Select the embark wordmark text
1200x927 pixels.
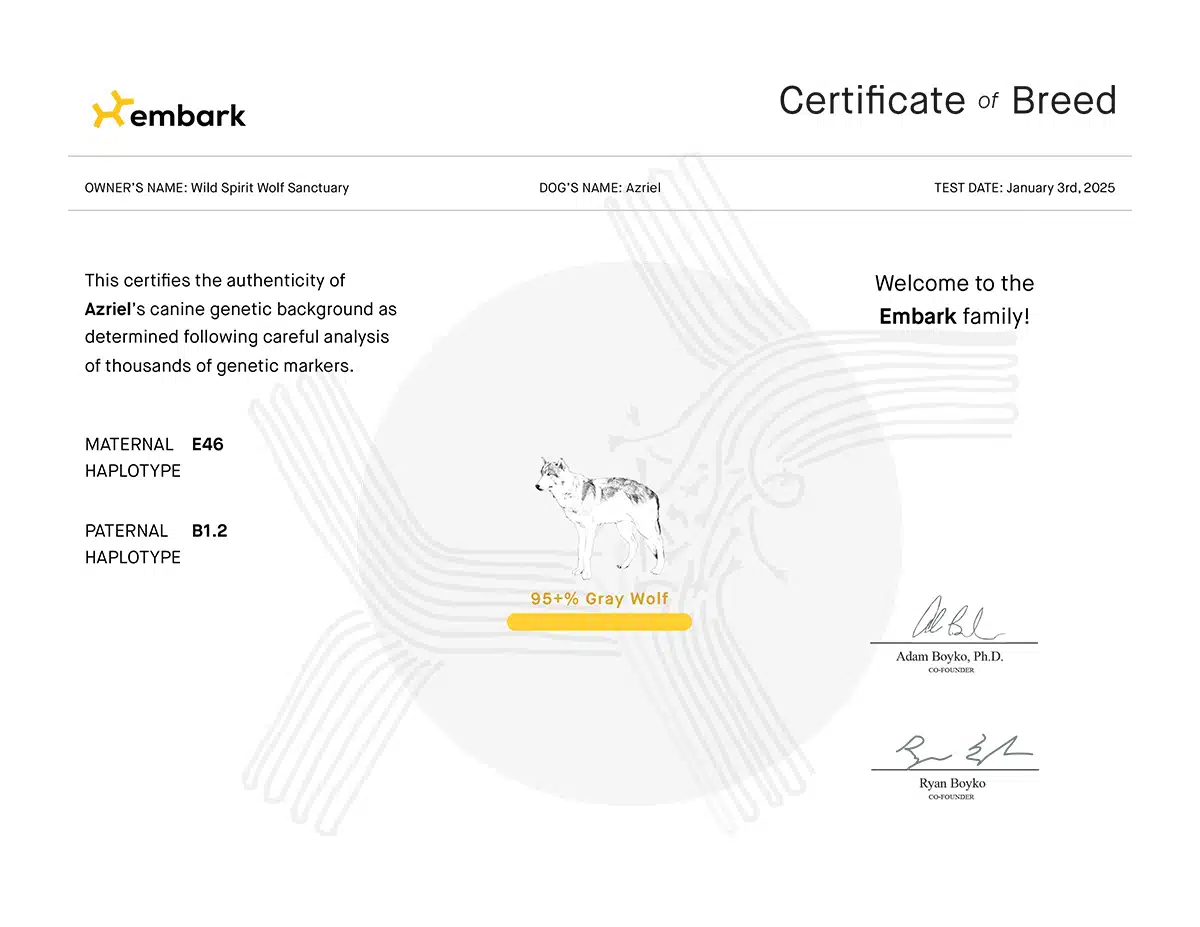187,115
